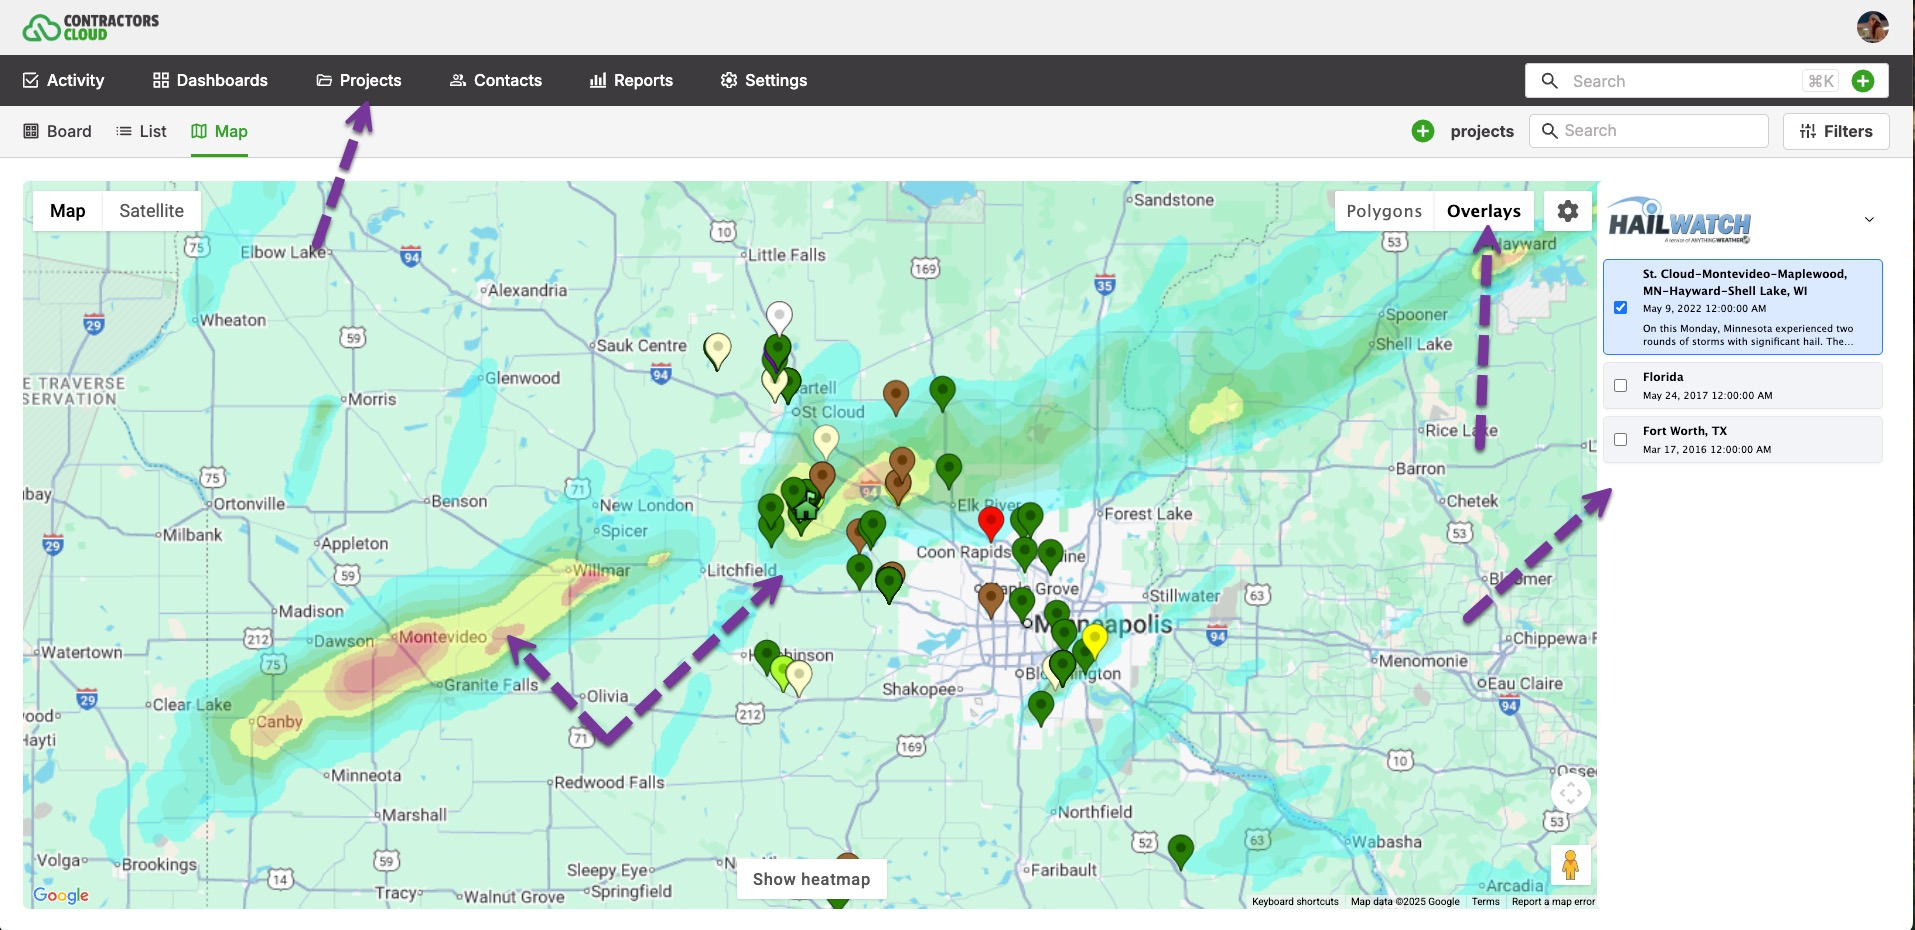This screenshot has width=1915, height=930.
Task: Select the green pin east of Northfield
Action: tap(1181, 850)
